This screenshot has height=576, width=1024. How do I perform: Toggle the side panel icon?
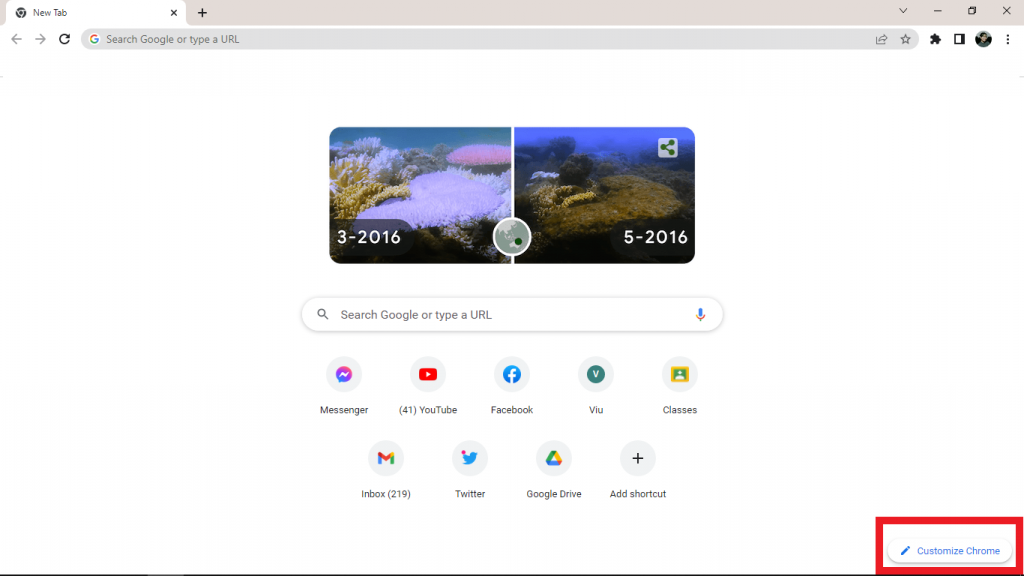(959, 39)
